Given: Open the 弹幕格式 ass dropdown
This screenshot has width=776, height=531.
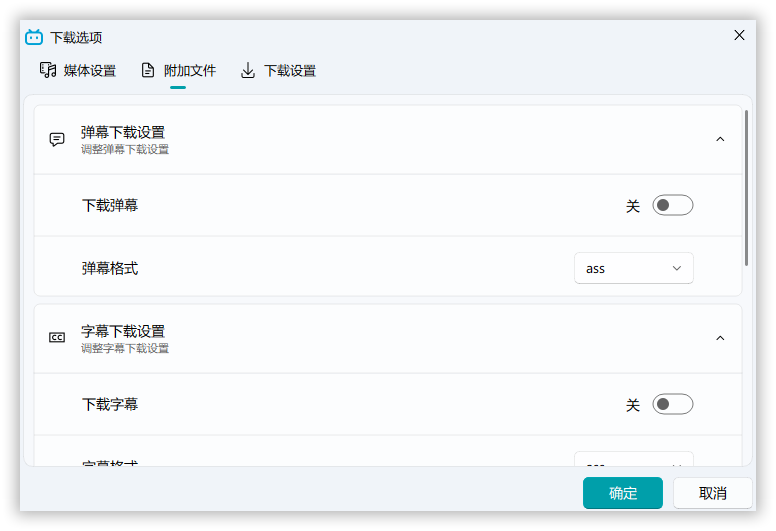Looking at the screenshot, I should pyautogui.click(x=633, y=268).
